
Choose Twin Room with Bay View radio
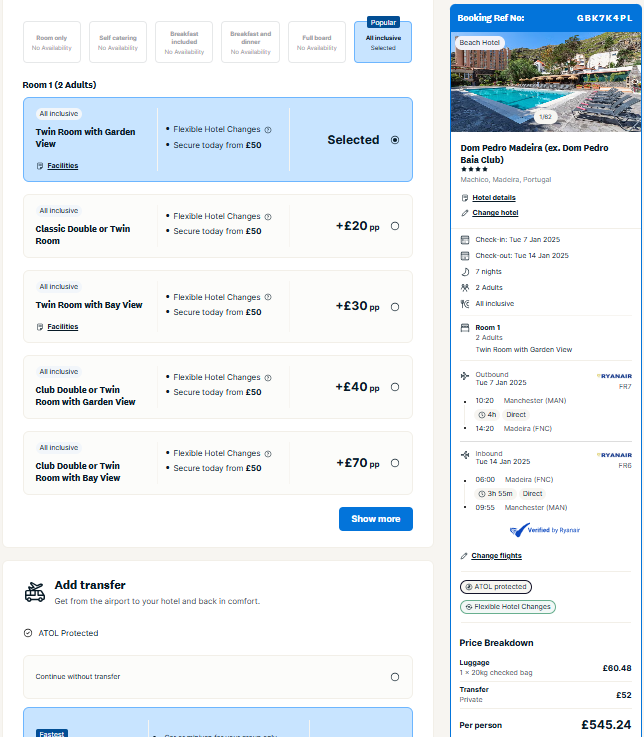(x=395, y=307)
